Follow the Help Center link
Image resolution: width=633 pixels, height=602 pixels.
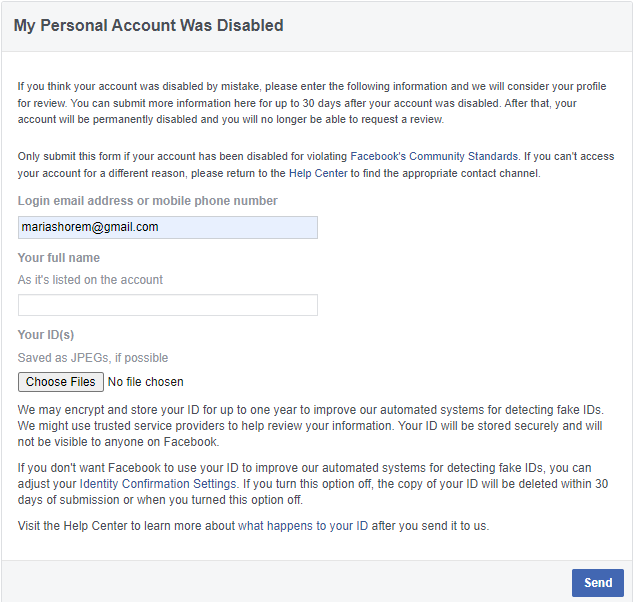318,173
